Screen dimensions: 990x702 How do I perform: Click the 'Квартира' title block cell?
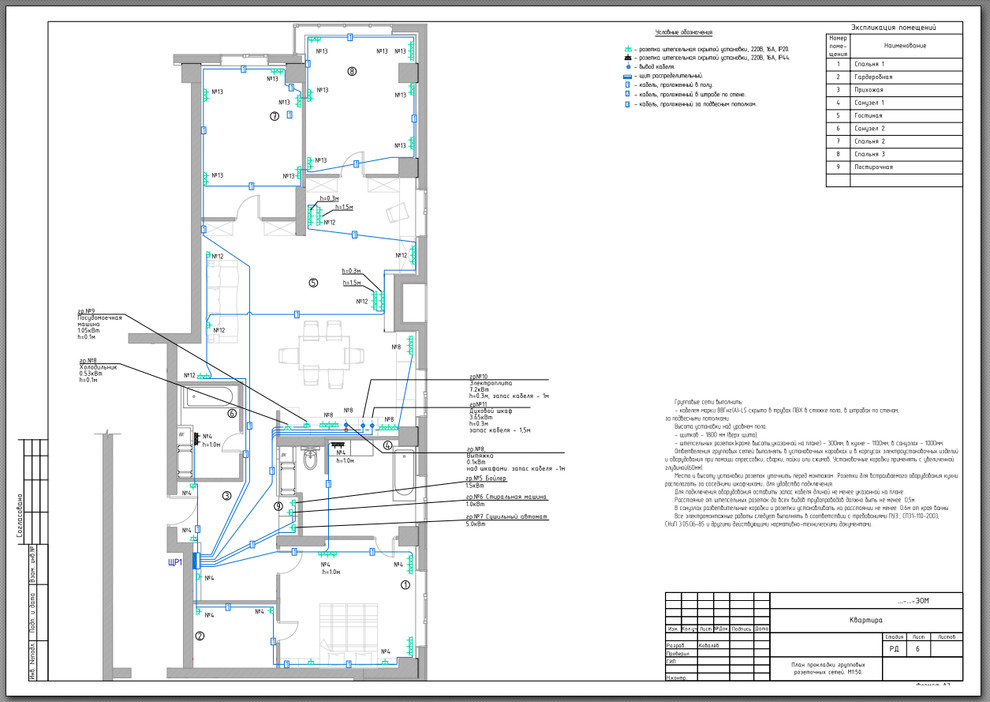[x=866, y=620]
